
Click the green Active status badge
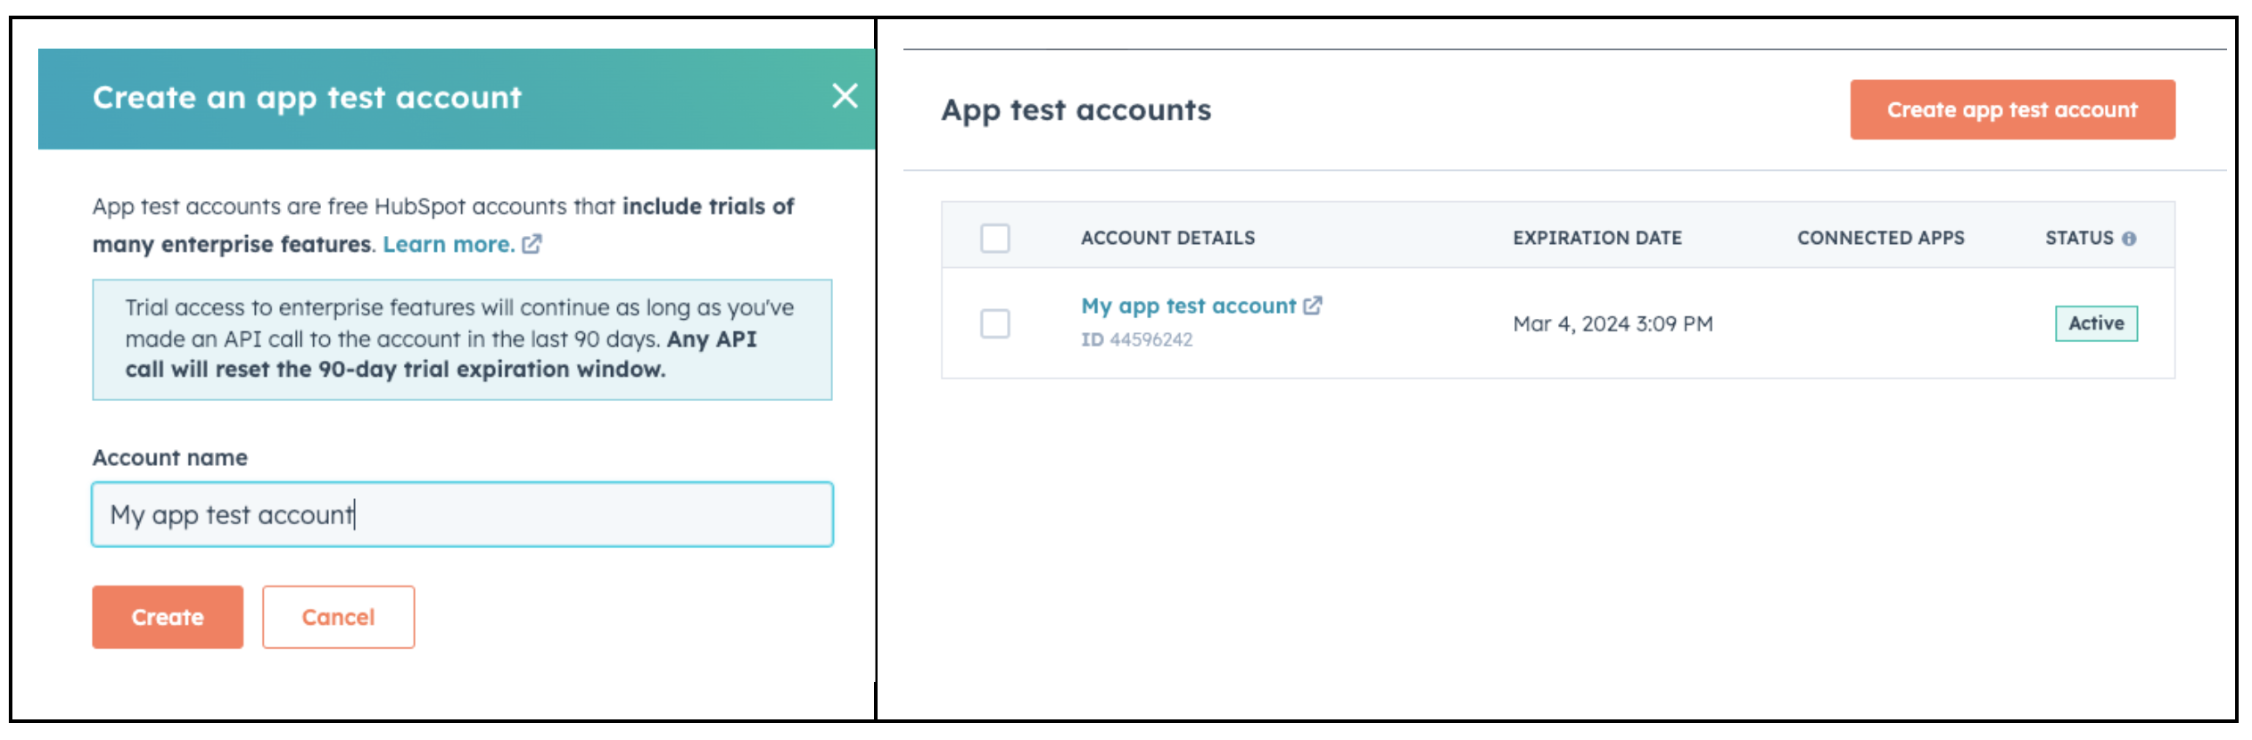pos(2096,323)
